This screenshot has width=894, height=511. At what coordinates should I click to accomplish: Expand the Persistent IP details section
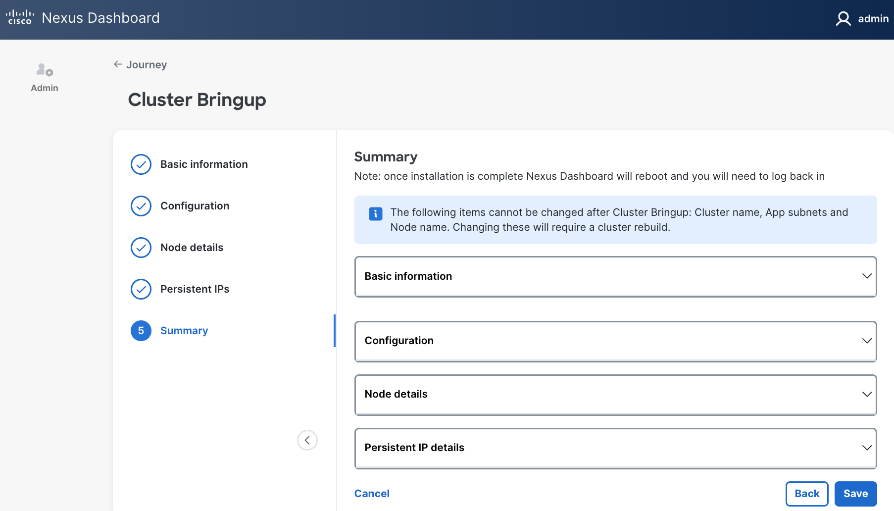point(867,447)
